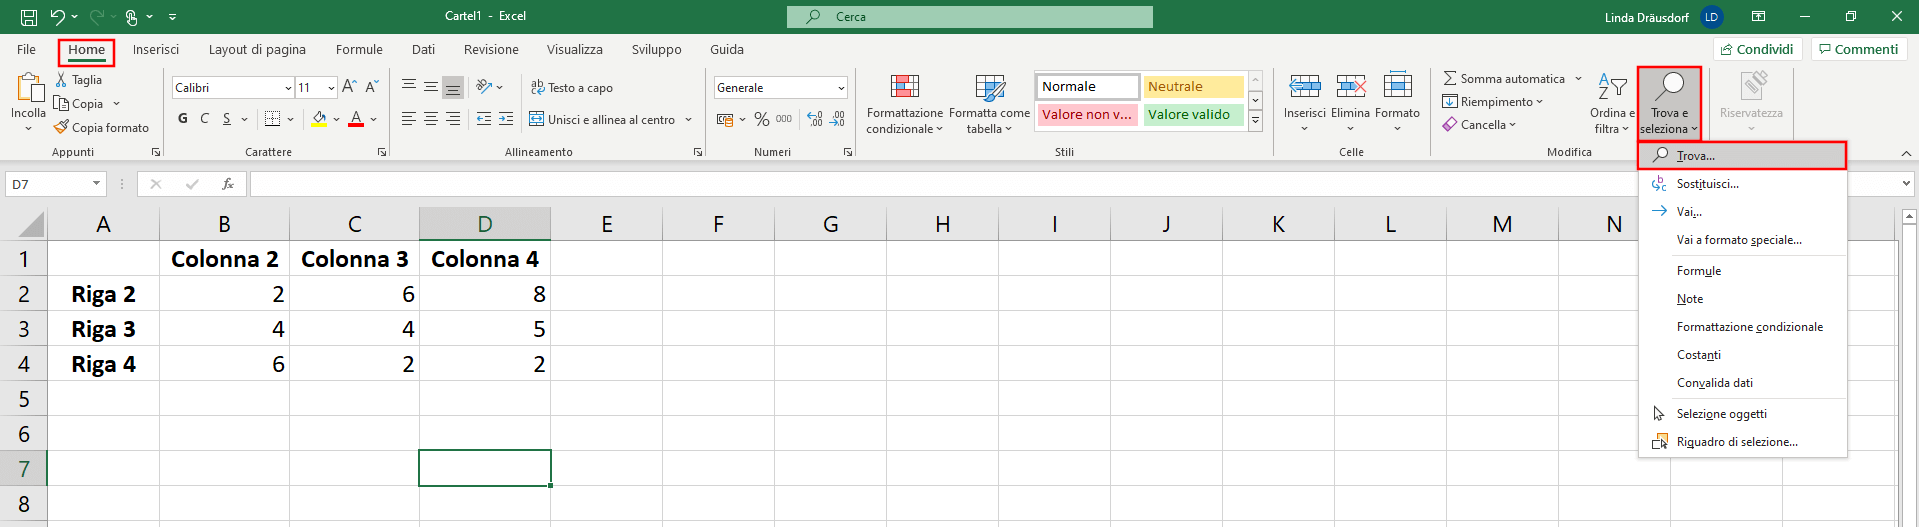The image size is (1919, 527).
Task: Click the Somma automatica sigma icon
Action: point(1449,78)
